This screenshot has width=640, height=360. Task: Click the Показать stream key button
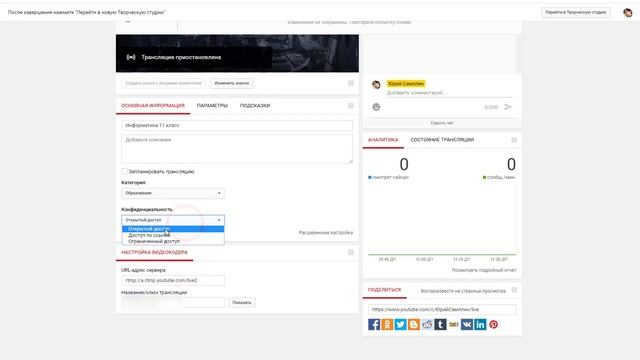pos(242,302)
